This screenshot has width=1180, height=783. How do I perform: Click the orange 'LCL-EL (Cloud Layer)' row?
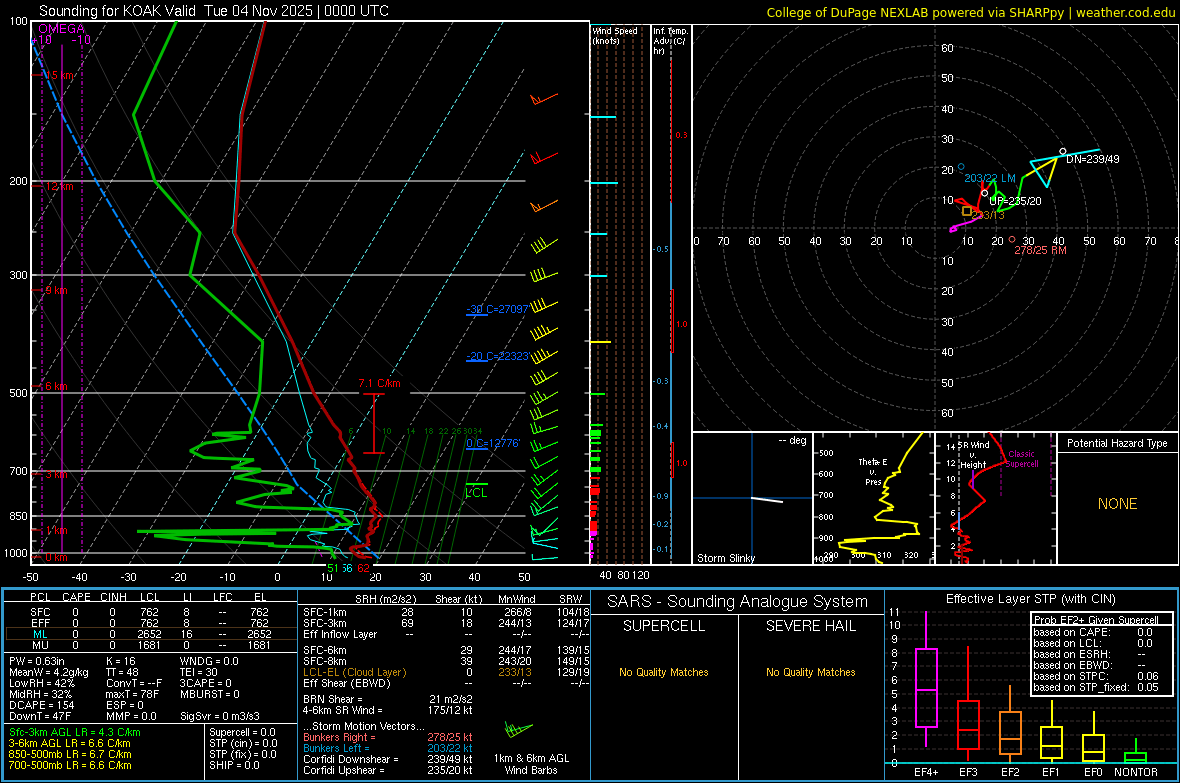coord(446,672)
